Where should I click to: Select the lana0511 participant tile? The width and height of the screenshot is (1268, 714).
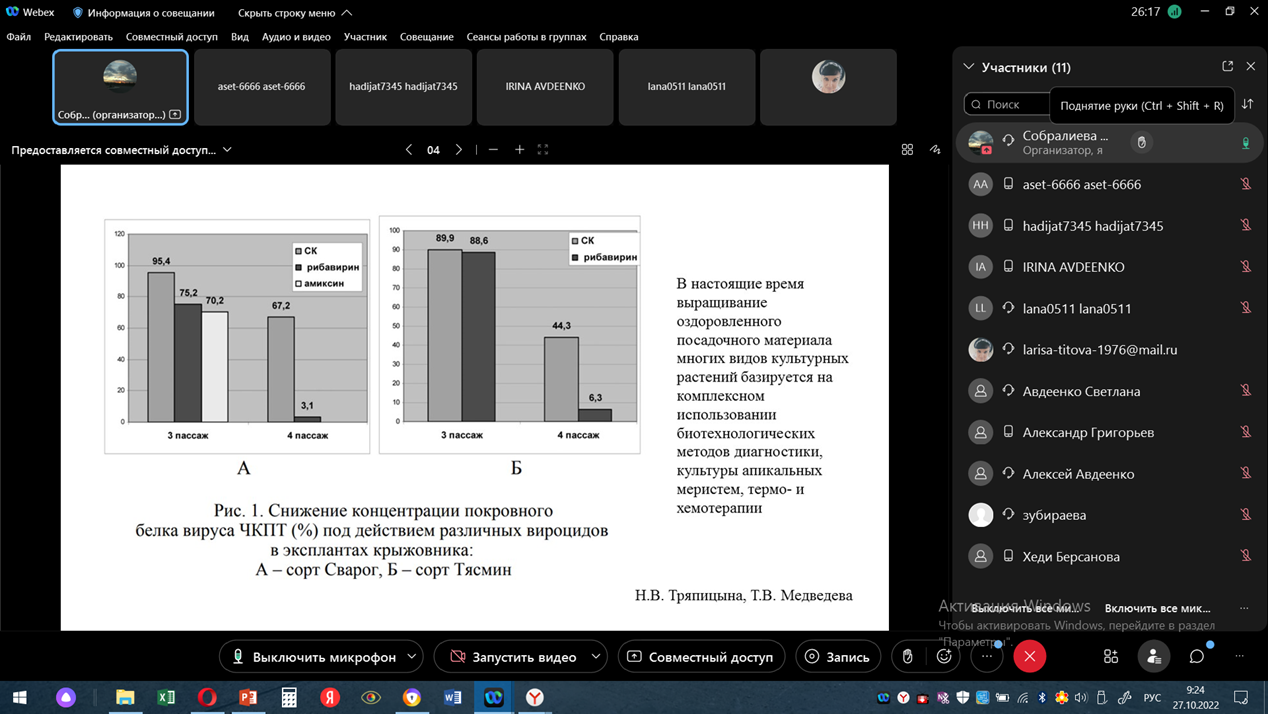click(x=687, y=88)
